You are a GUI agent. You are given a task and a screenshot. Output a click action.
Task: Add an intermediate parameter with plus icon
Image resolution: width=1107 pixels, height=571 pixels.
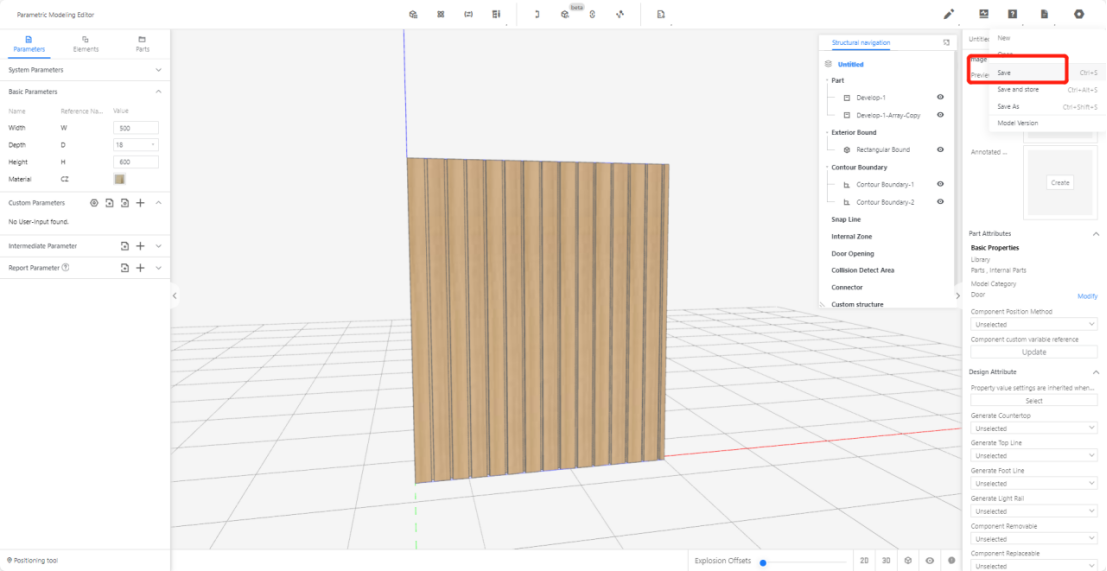pyautogui.click(x=140, y=246)
